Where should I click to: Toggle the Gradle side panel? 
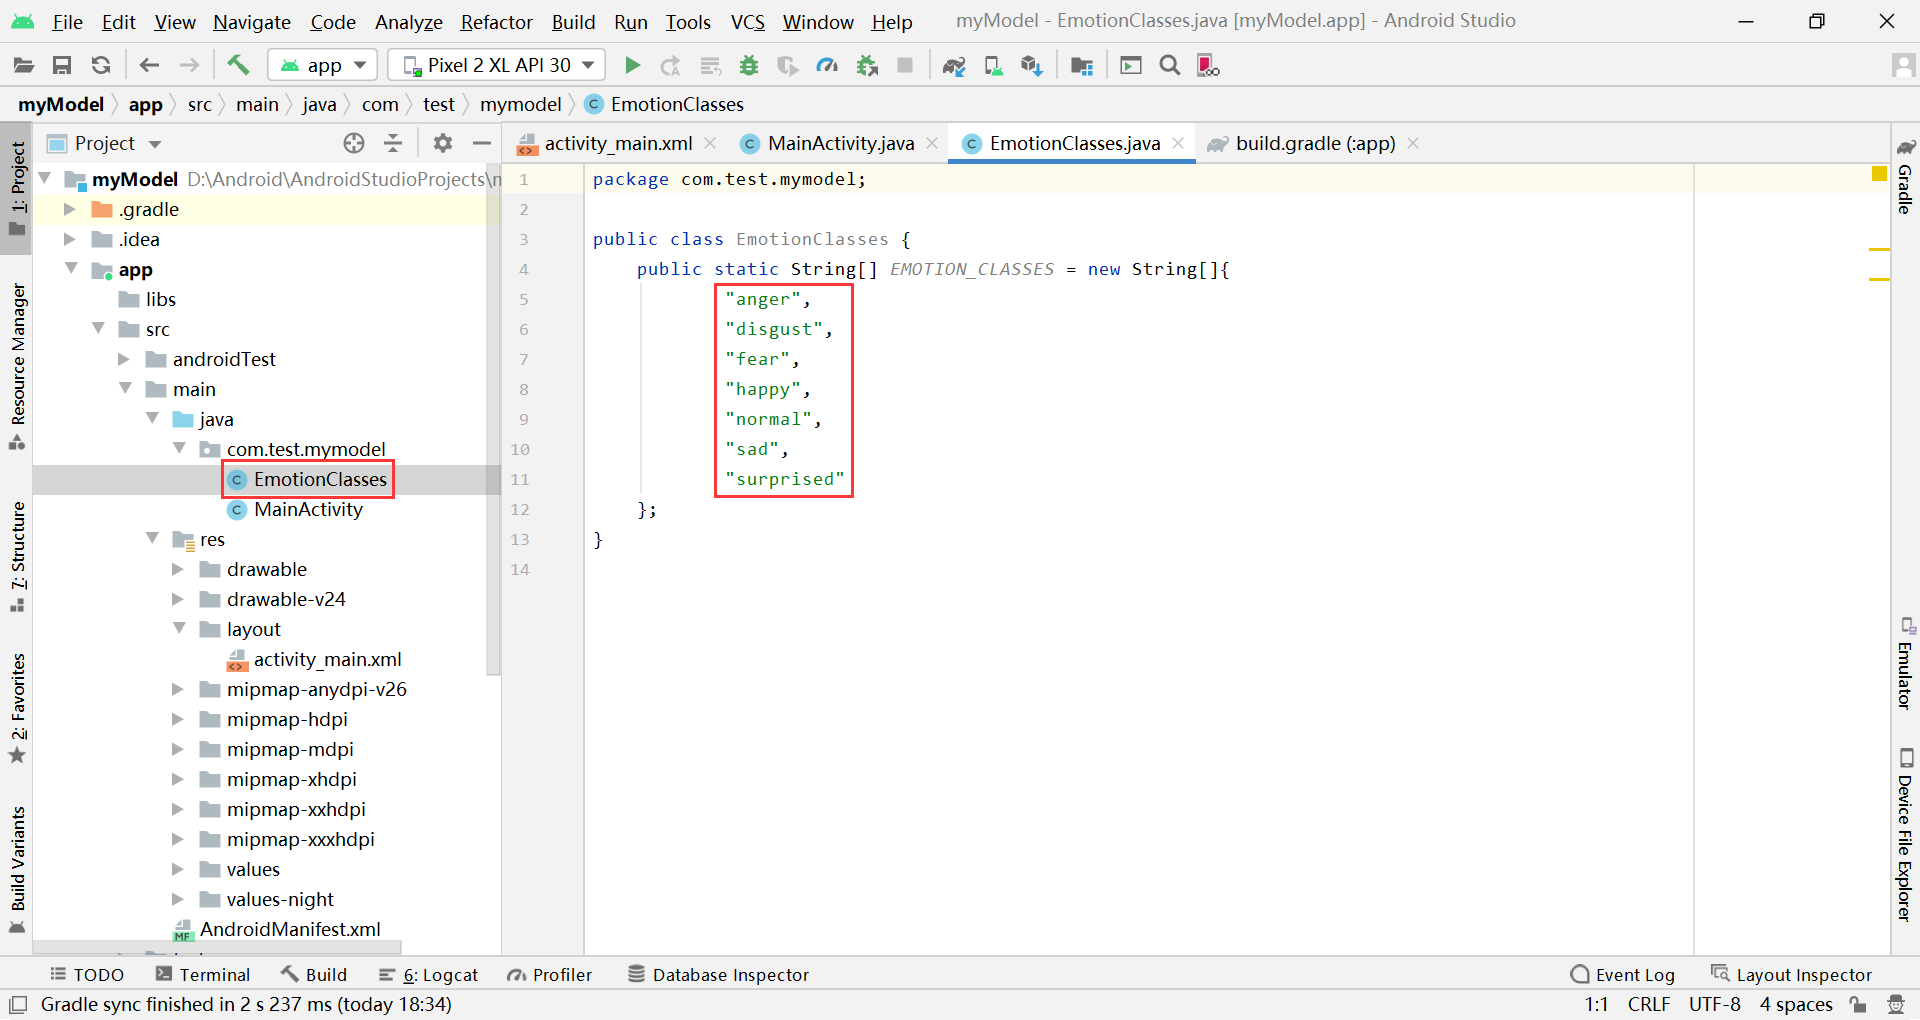[x=1905, y=176]
